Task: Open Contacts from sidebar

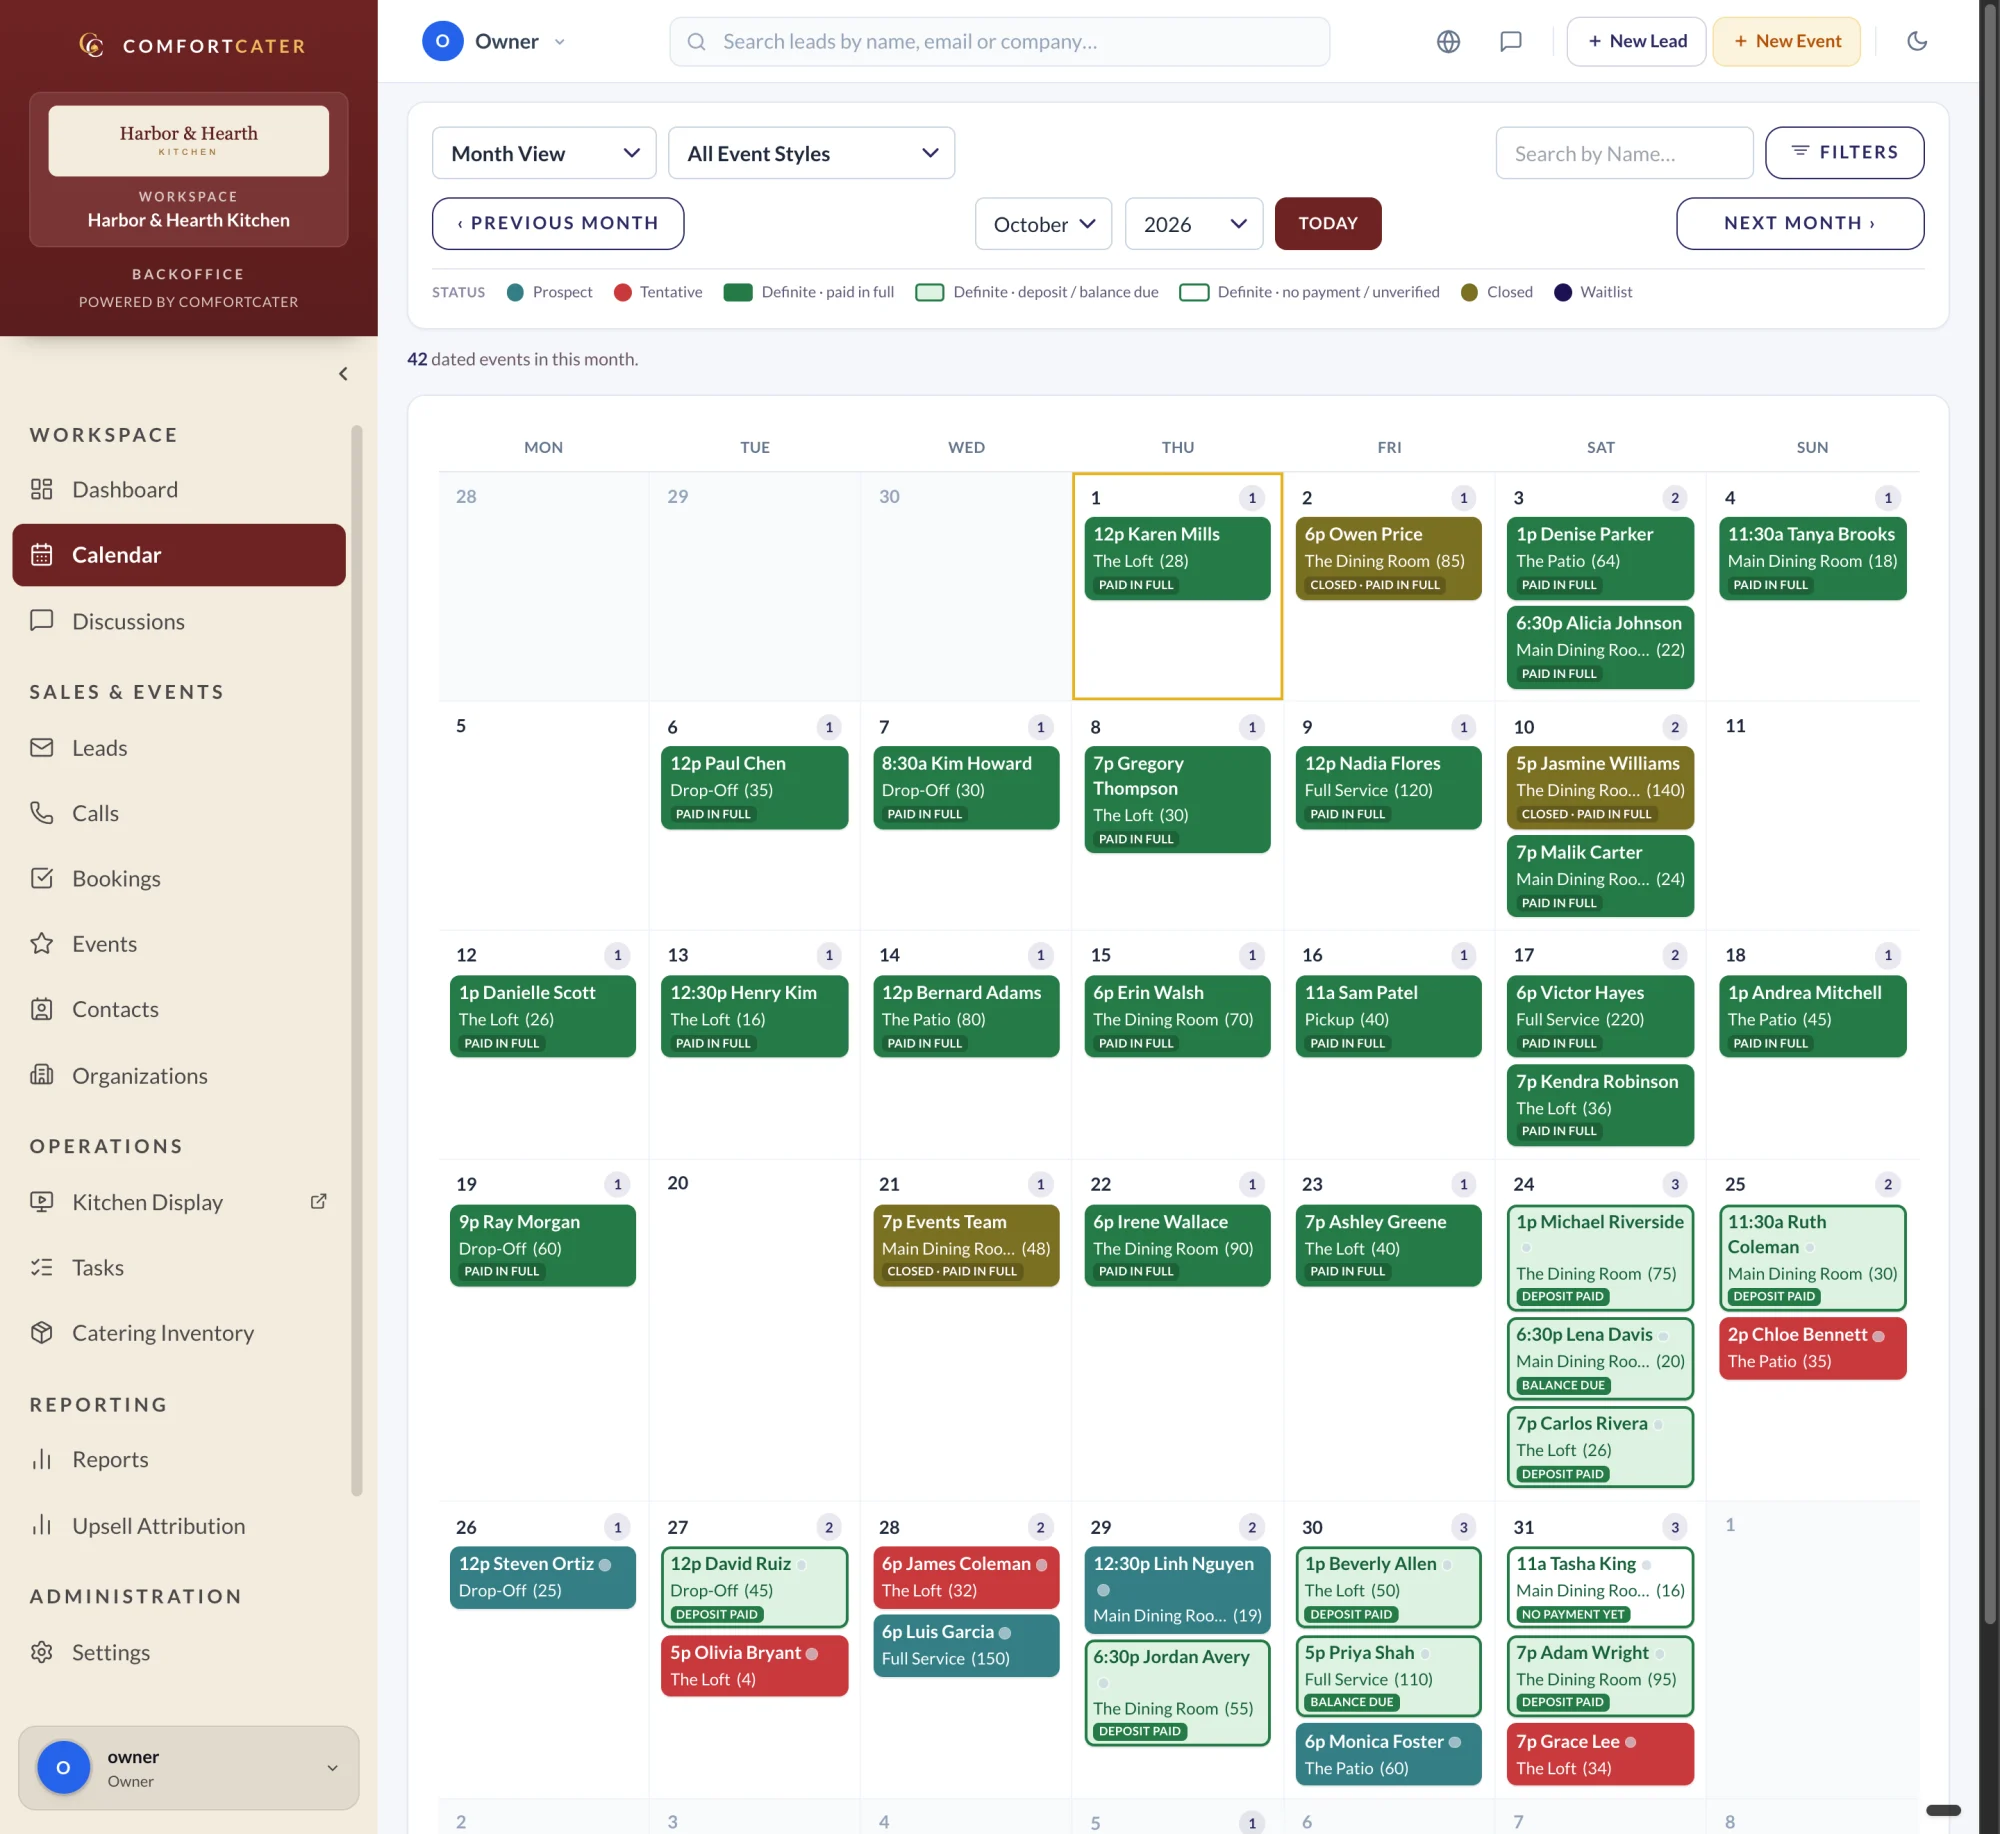Action: click(179, 1009)
